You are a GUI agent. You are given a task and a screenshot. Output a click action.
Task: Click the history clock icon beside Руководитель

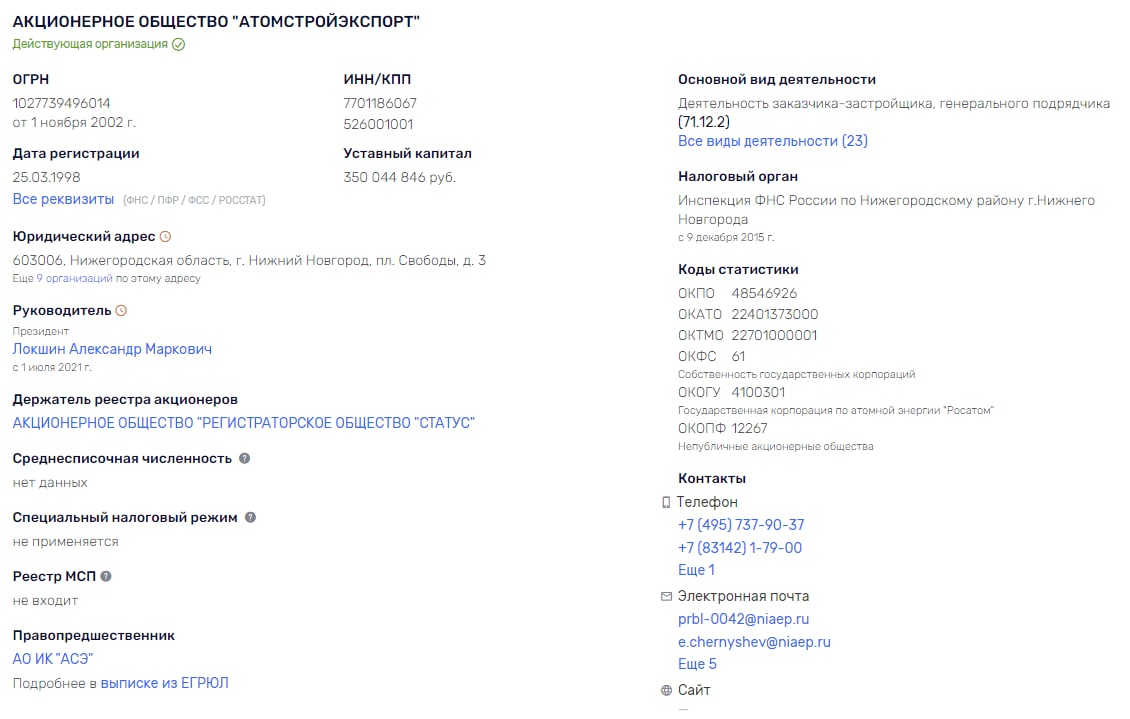pos(121,311)
